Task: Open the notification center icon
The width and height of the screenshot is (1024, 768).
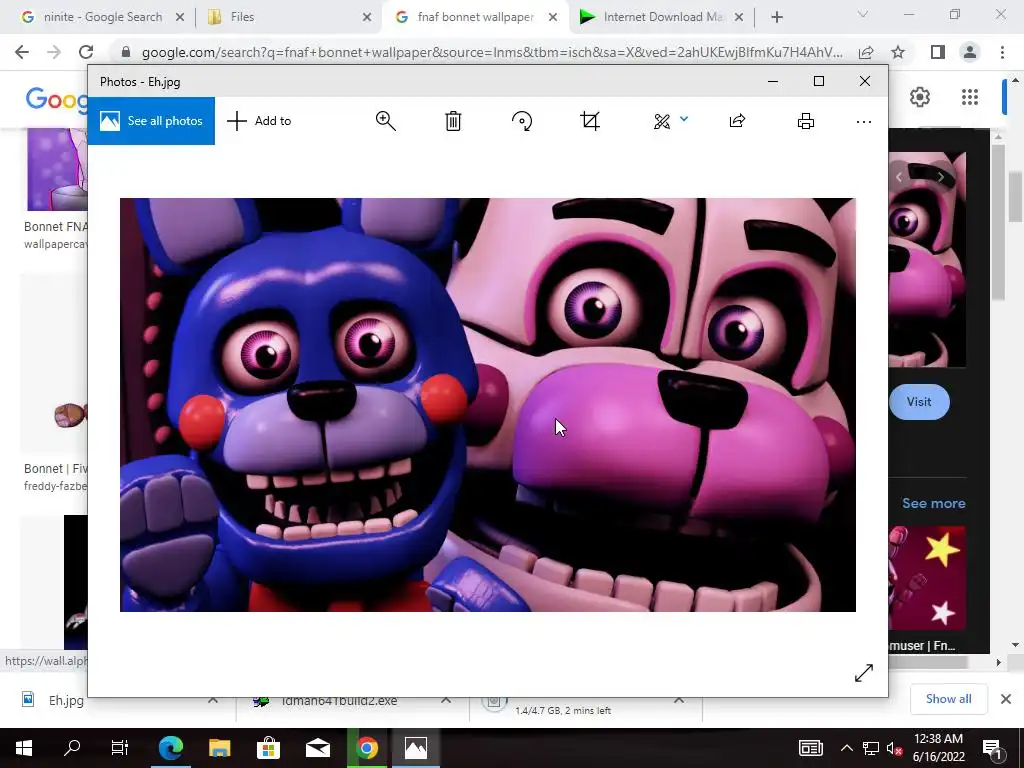Action: (992, 749)
